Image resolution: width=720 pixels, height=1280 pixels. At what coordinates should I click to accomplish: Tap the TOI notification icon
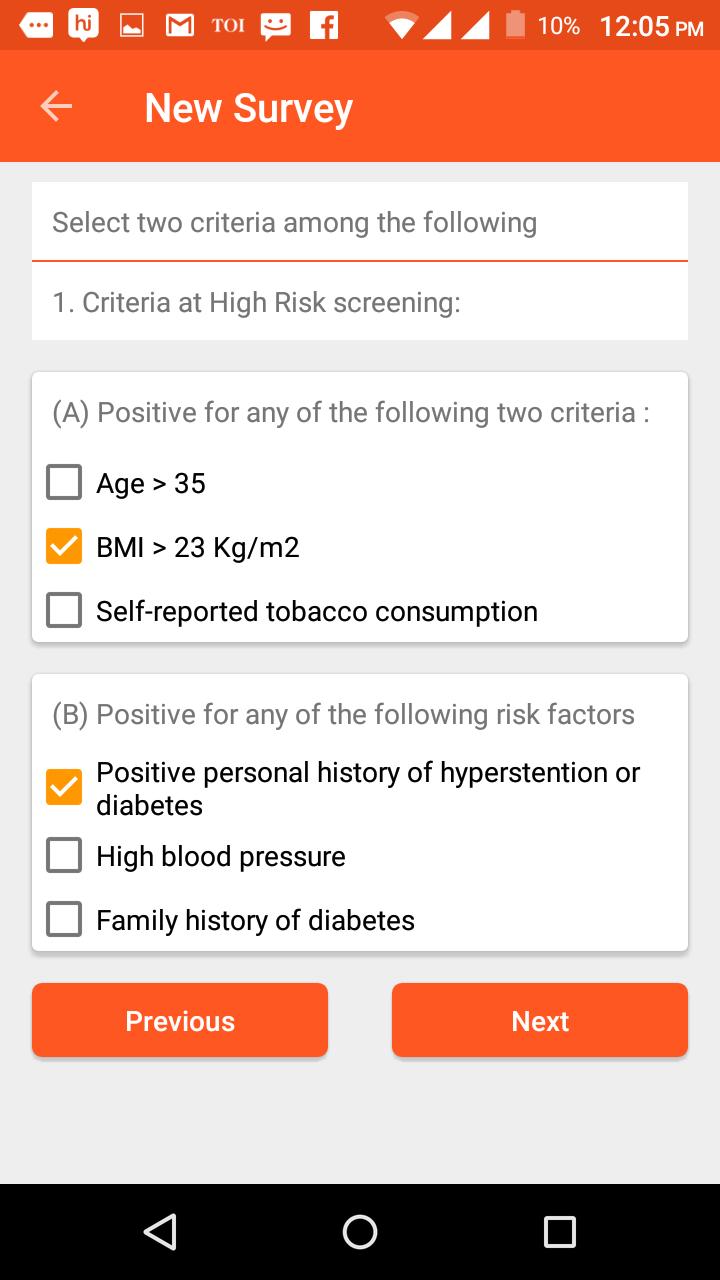(228, 27)
